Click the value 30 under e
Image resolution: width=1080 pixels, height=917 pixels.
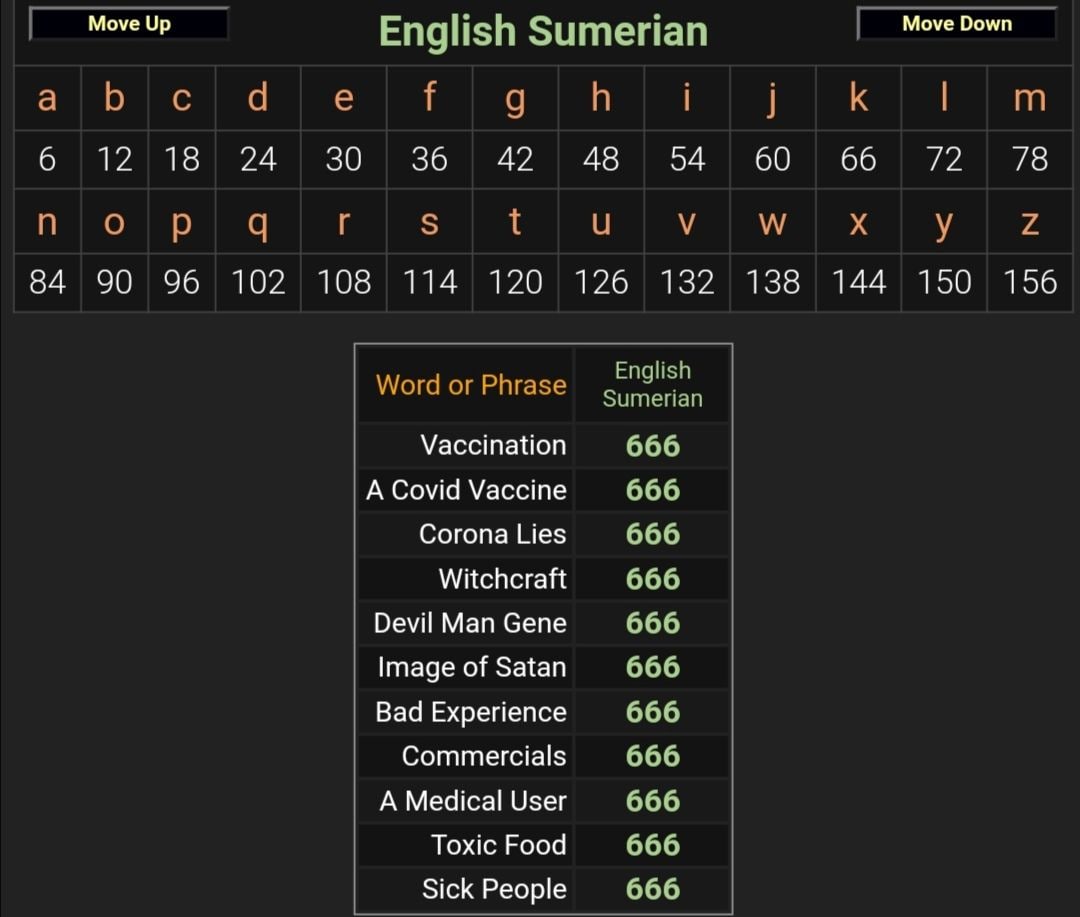pyautogui.click(x=344, y=159)
